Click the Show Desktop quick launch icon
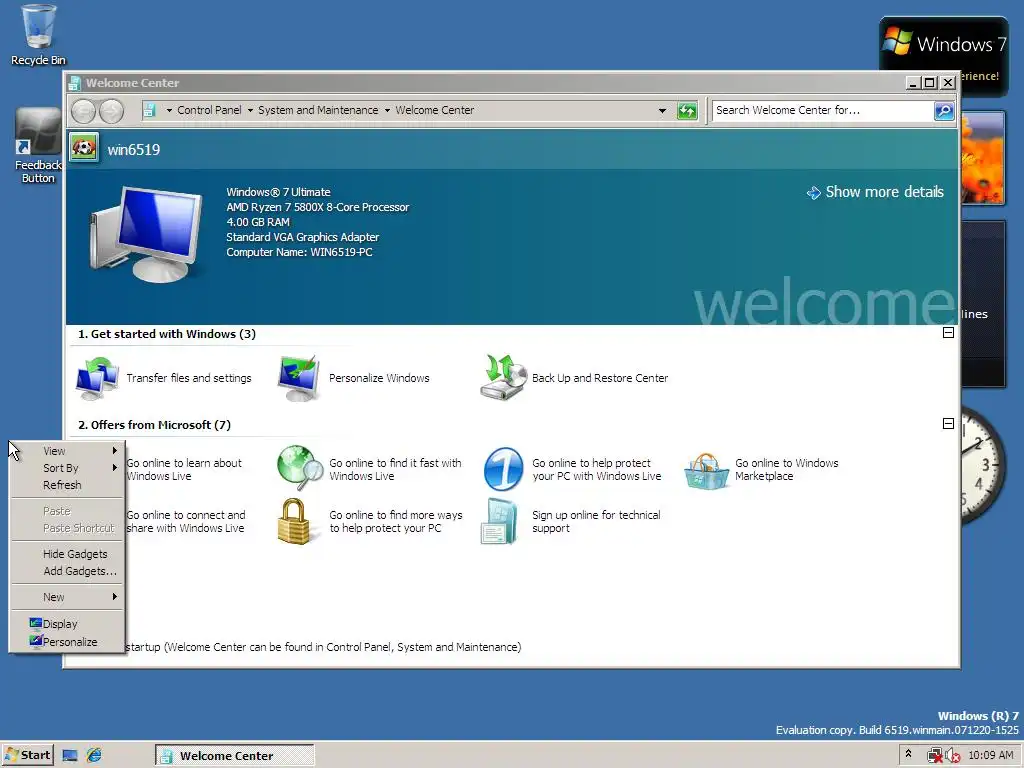Image resolution: width=1024 pixels, height=768 pixels. [x=70, y=756]
